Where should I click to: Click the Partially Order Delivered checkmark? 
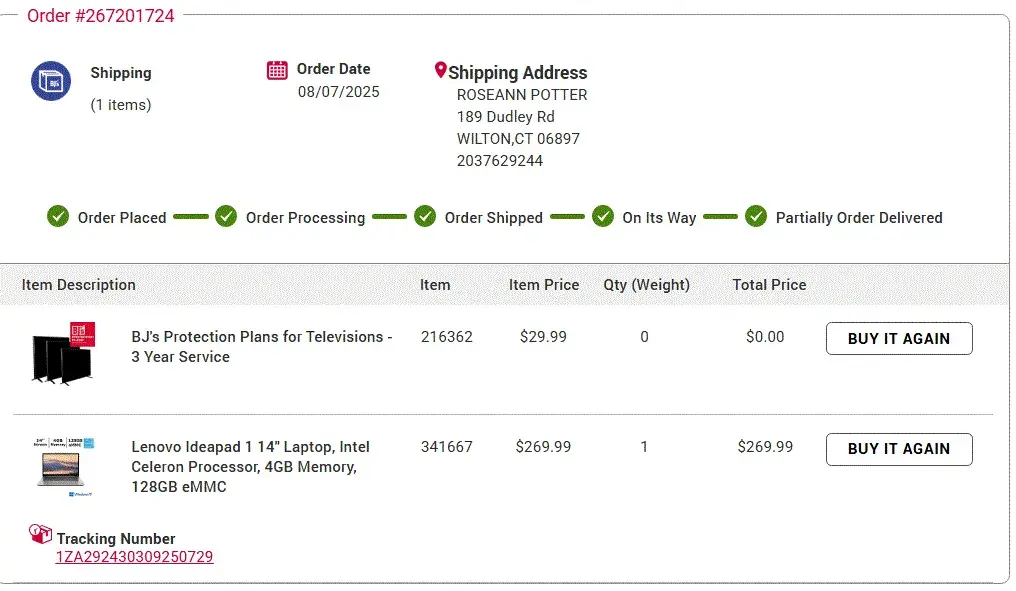pos(756,216)
